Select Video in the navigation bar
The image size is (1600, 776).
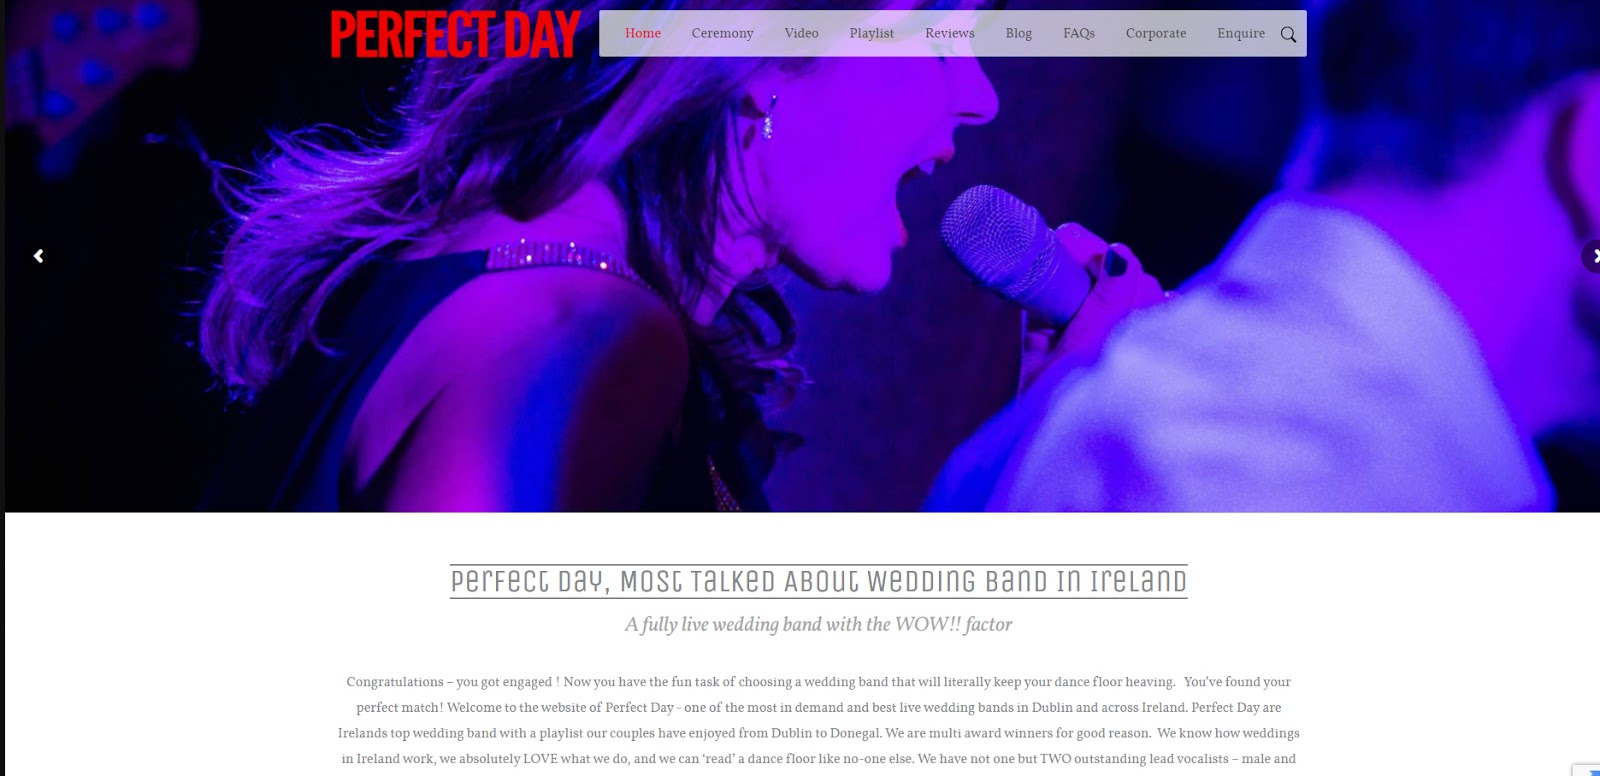click(x=801, y=33)
